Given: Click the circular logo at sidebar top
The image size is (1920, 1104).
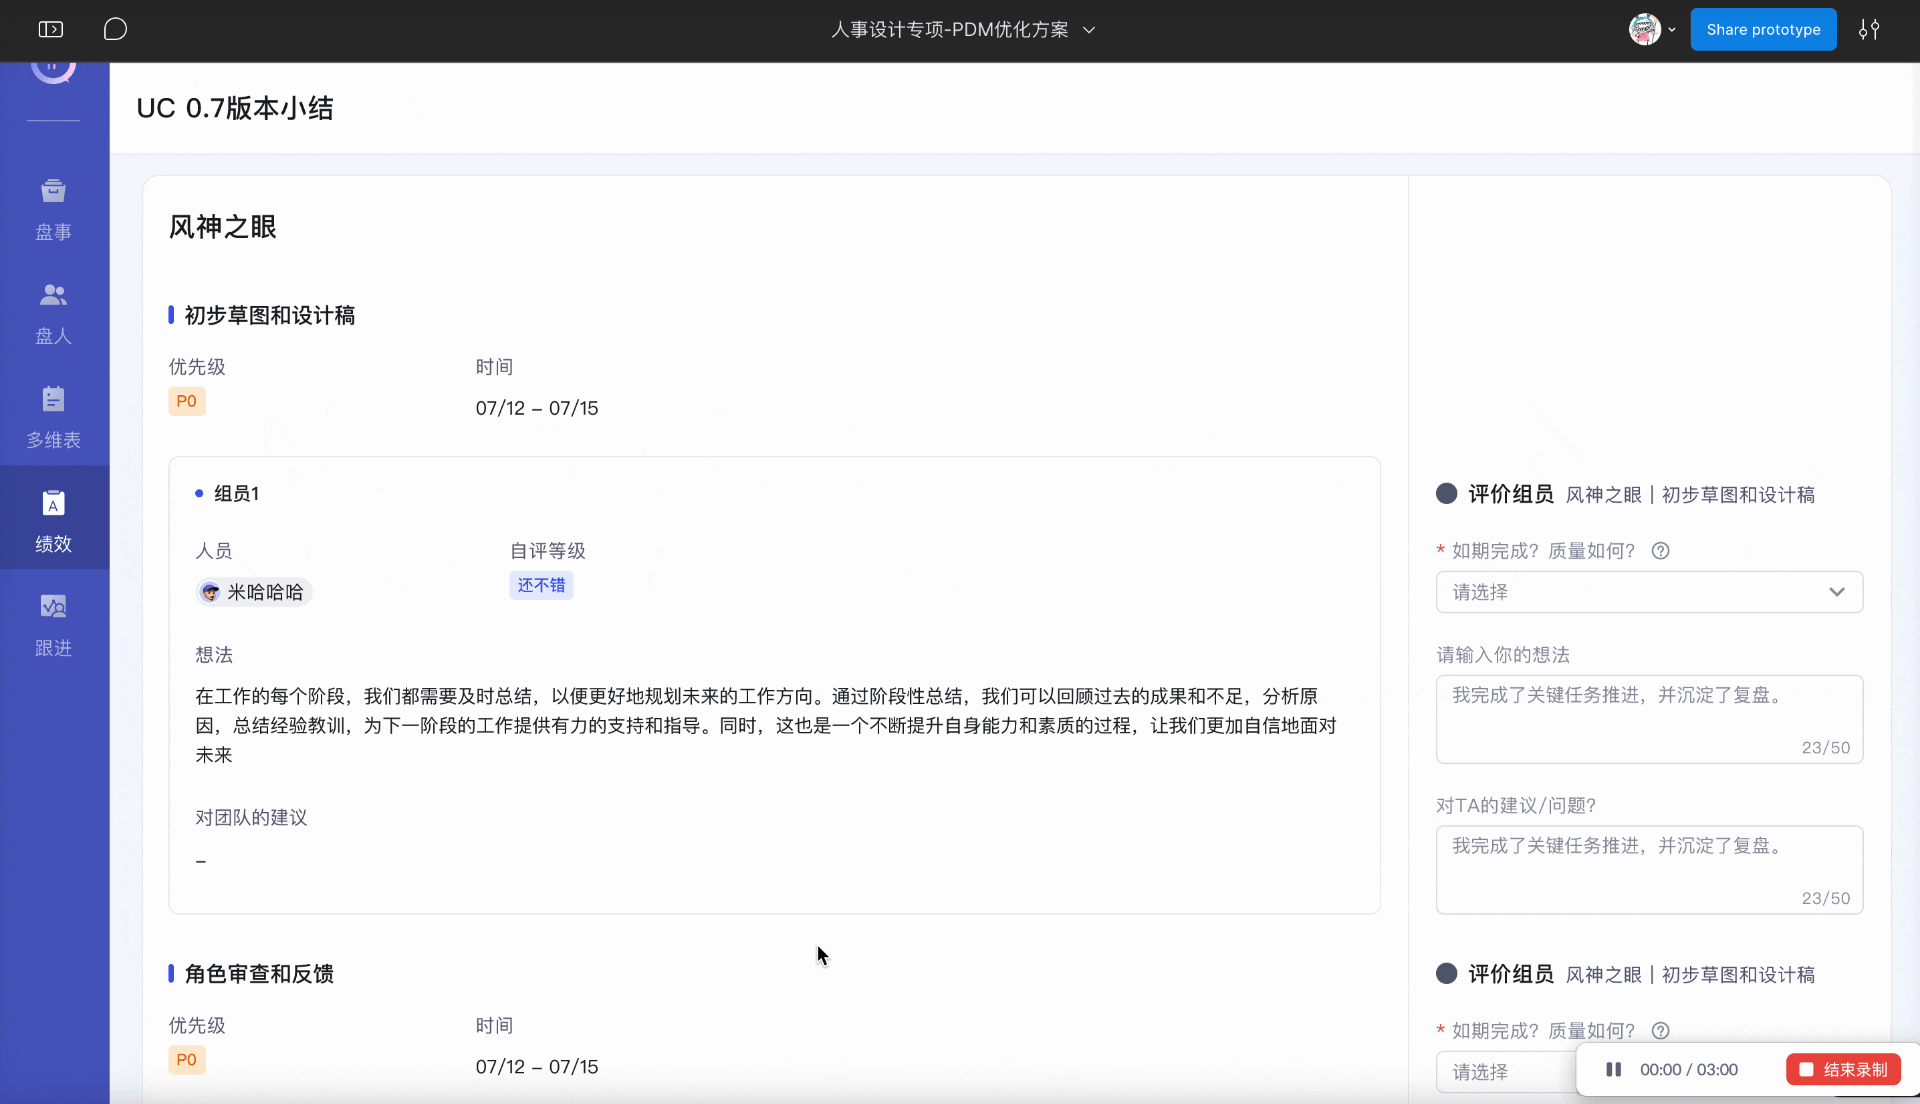Looking at the screenshot, I should pos(54,70).
